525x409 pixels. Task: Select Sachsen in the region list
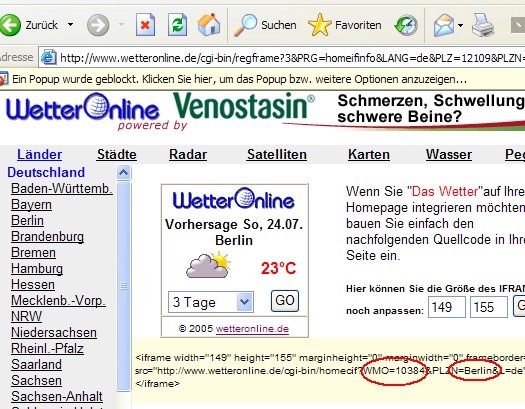click(x=36, y=381)
